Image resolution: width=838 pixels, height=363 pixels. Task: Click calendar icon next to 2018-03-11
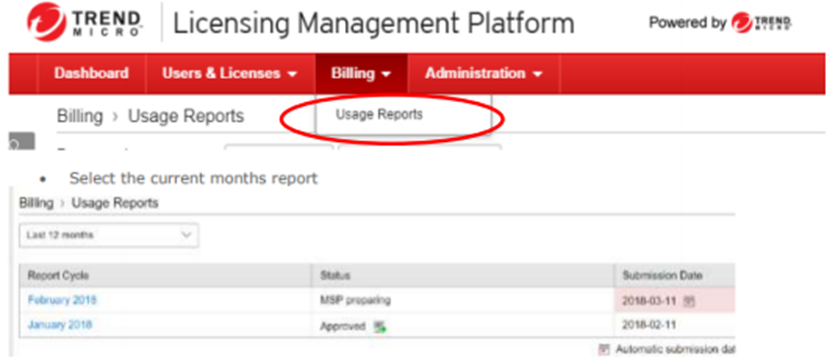coord(689,302)
